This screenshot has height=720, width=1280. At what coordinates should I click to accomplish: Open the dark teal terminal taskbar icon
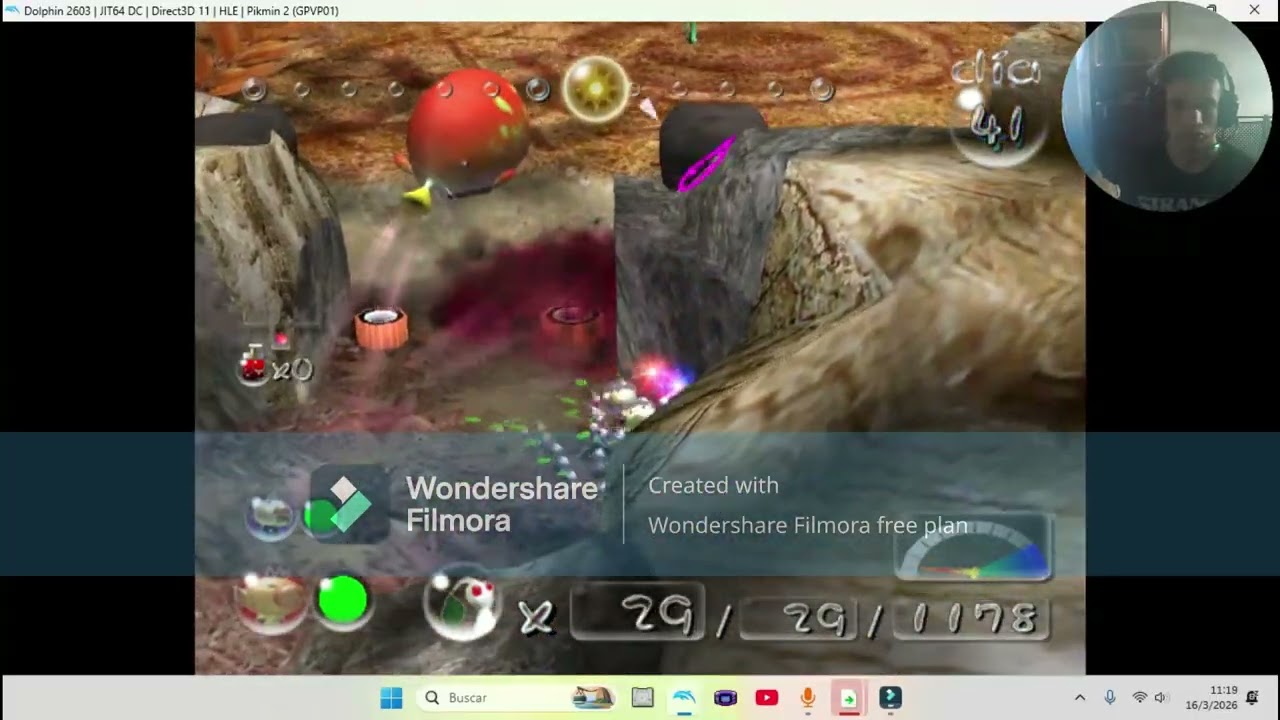point(890,697)
